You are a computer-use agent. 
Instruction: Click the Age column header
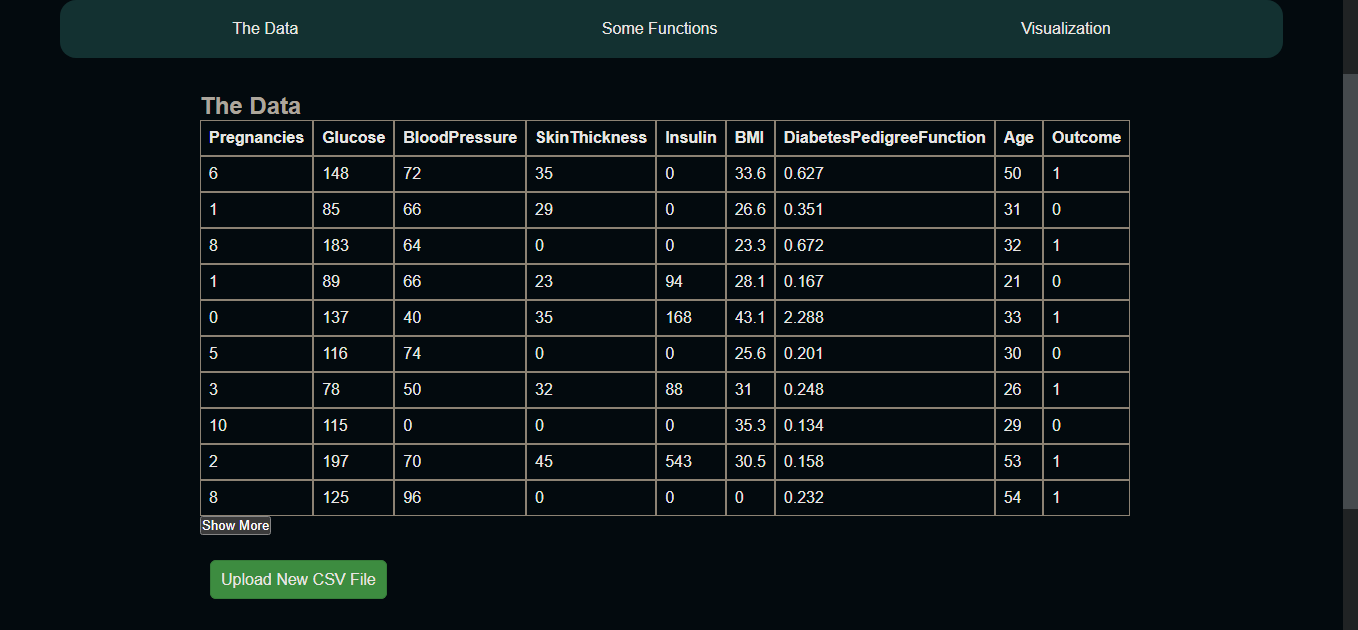coord(1018,137)
